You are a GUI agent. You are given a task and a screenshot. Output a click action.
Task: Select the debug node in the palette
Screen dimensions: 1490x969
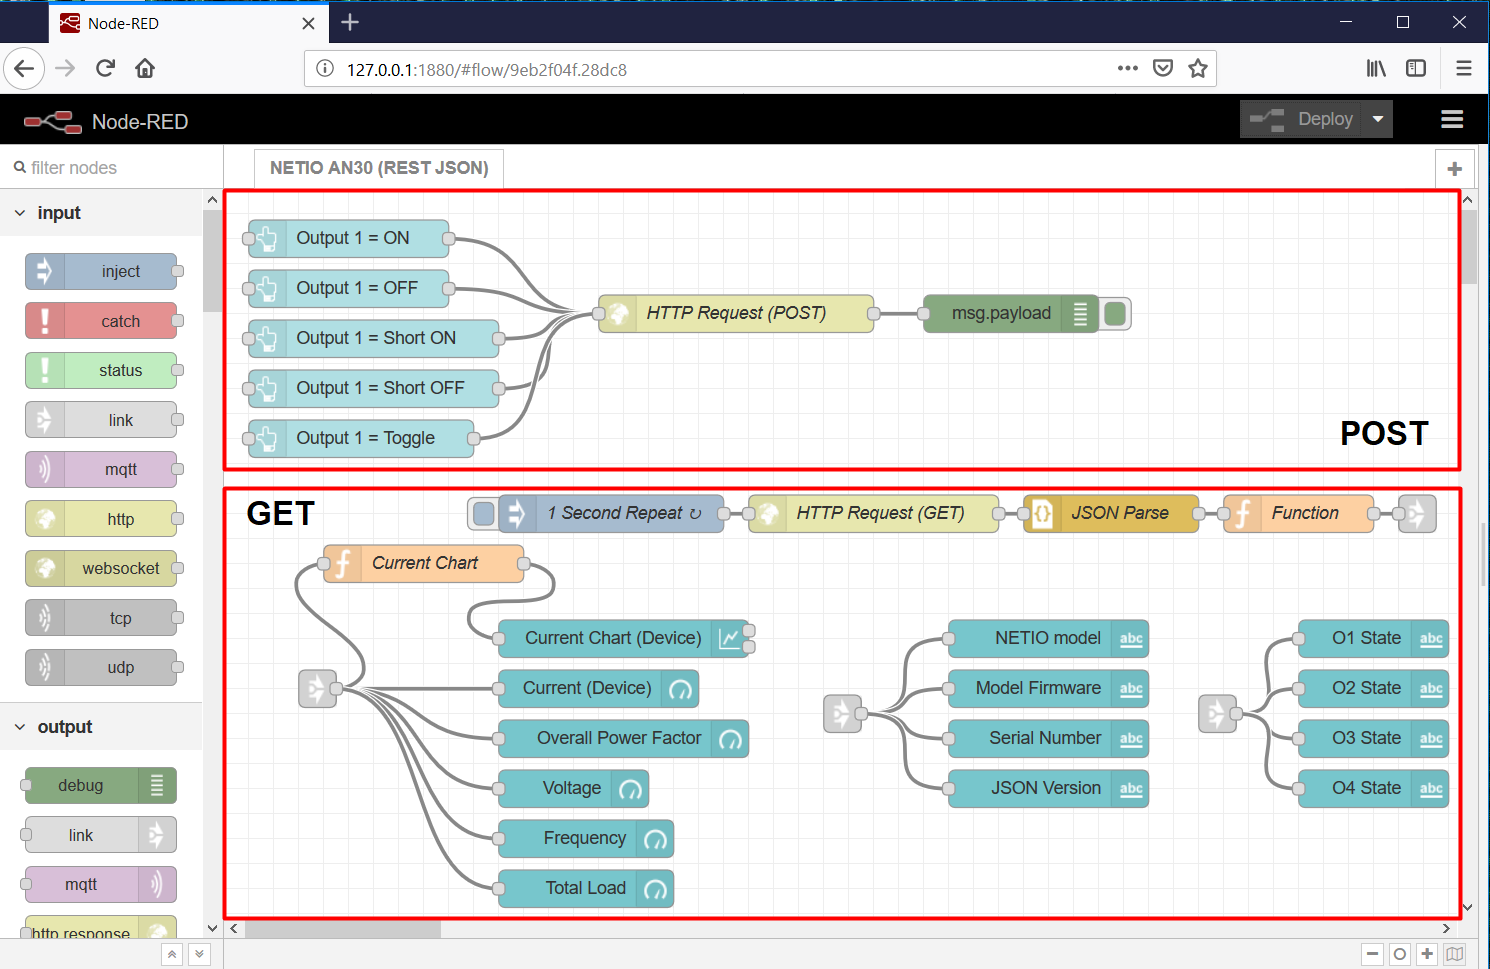[97, 785]
